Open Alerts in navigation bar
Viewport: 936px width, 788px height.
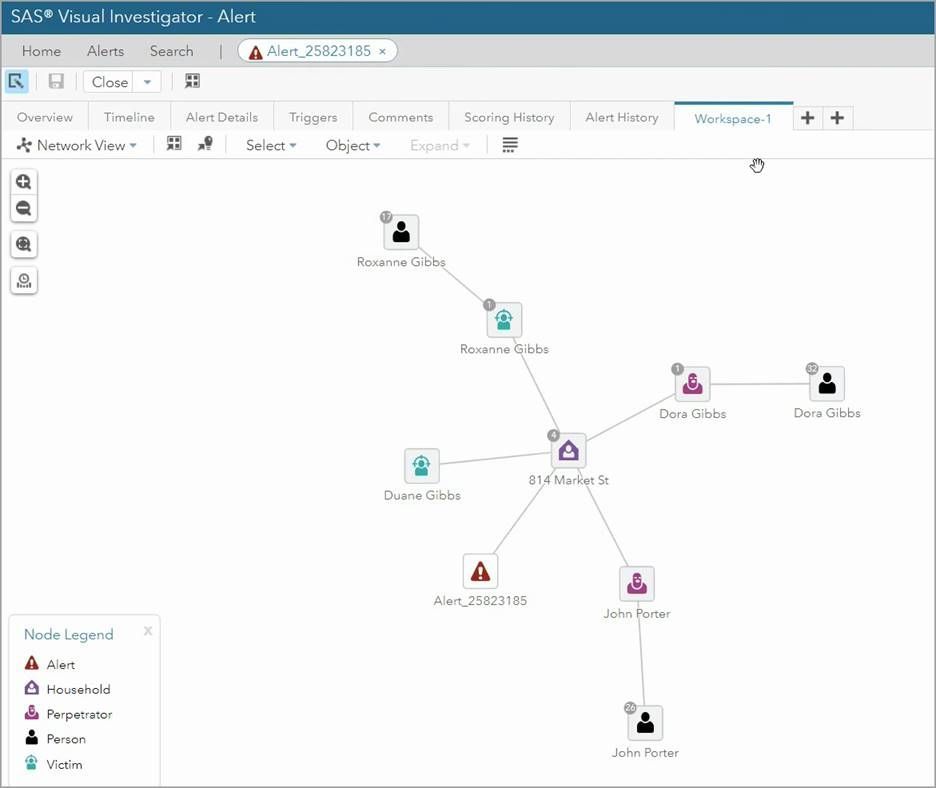pyautogui.click(x=106, y=51)
